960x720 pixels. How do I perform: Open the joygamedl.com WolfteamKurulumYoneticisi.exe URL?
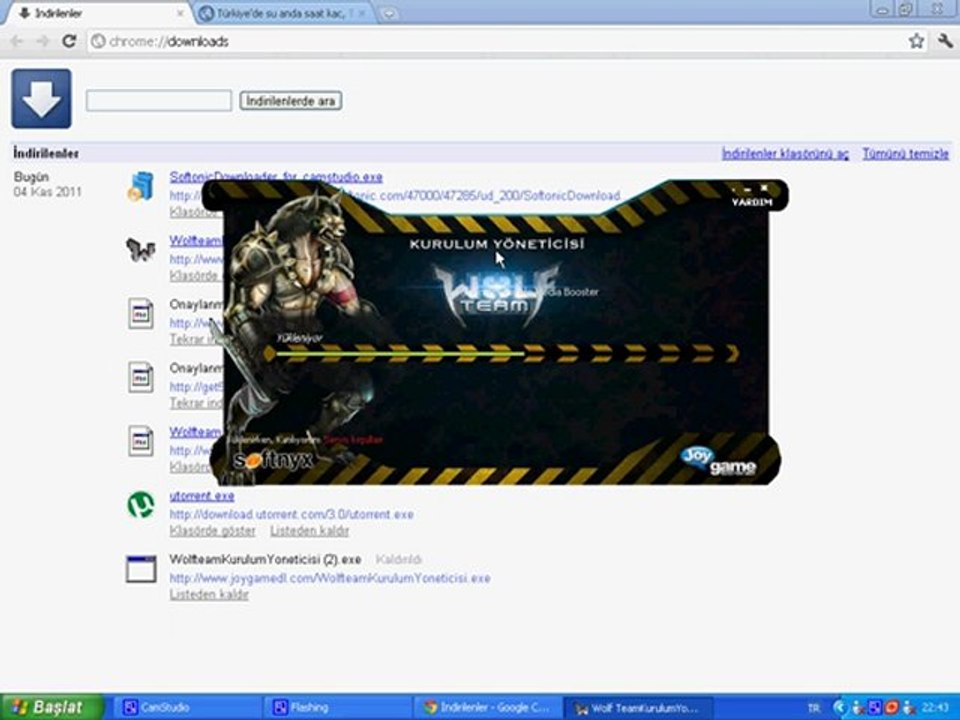[x=330, y=578]
